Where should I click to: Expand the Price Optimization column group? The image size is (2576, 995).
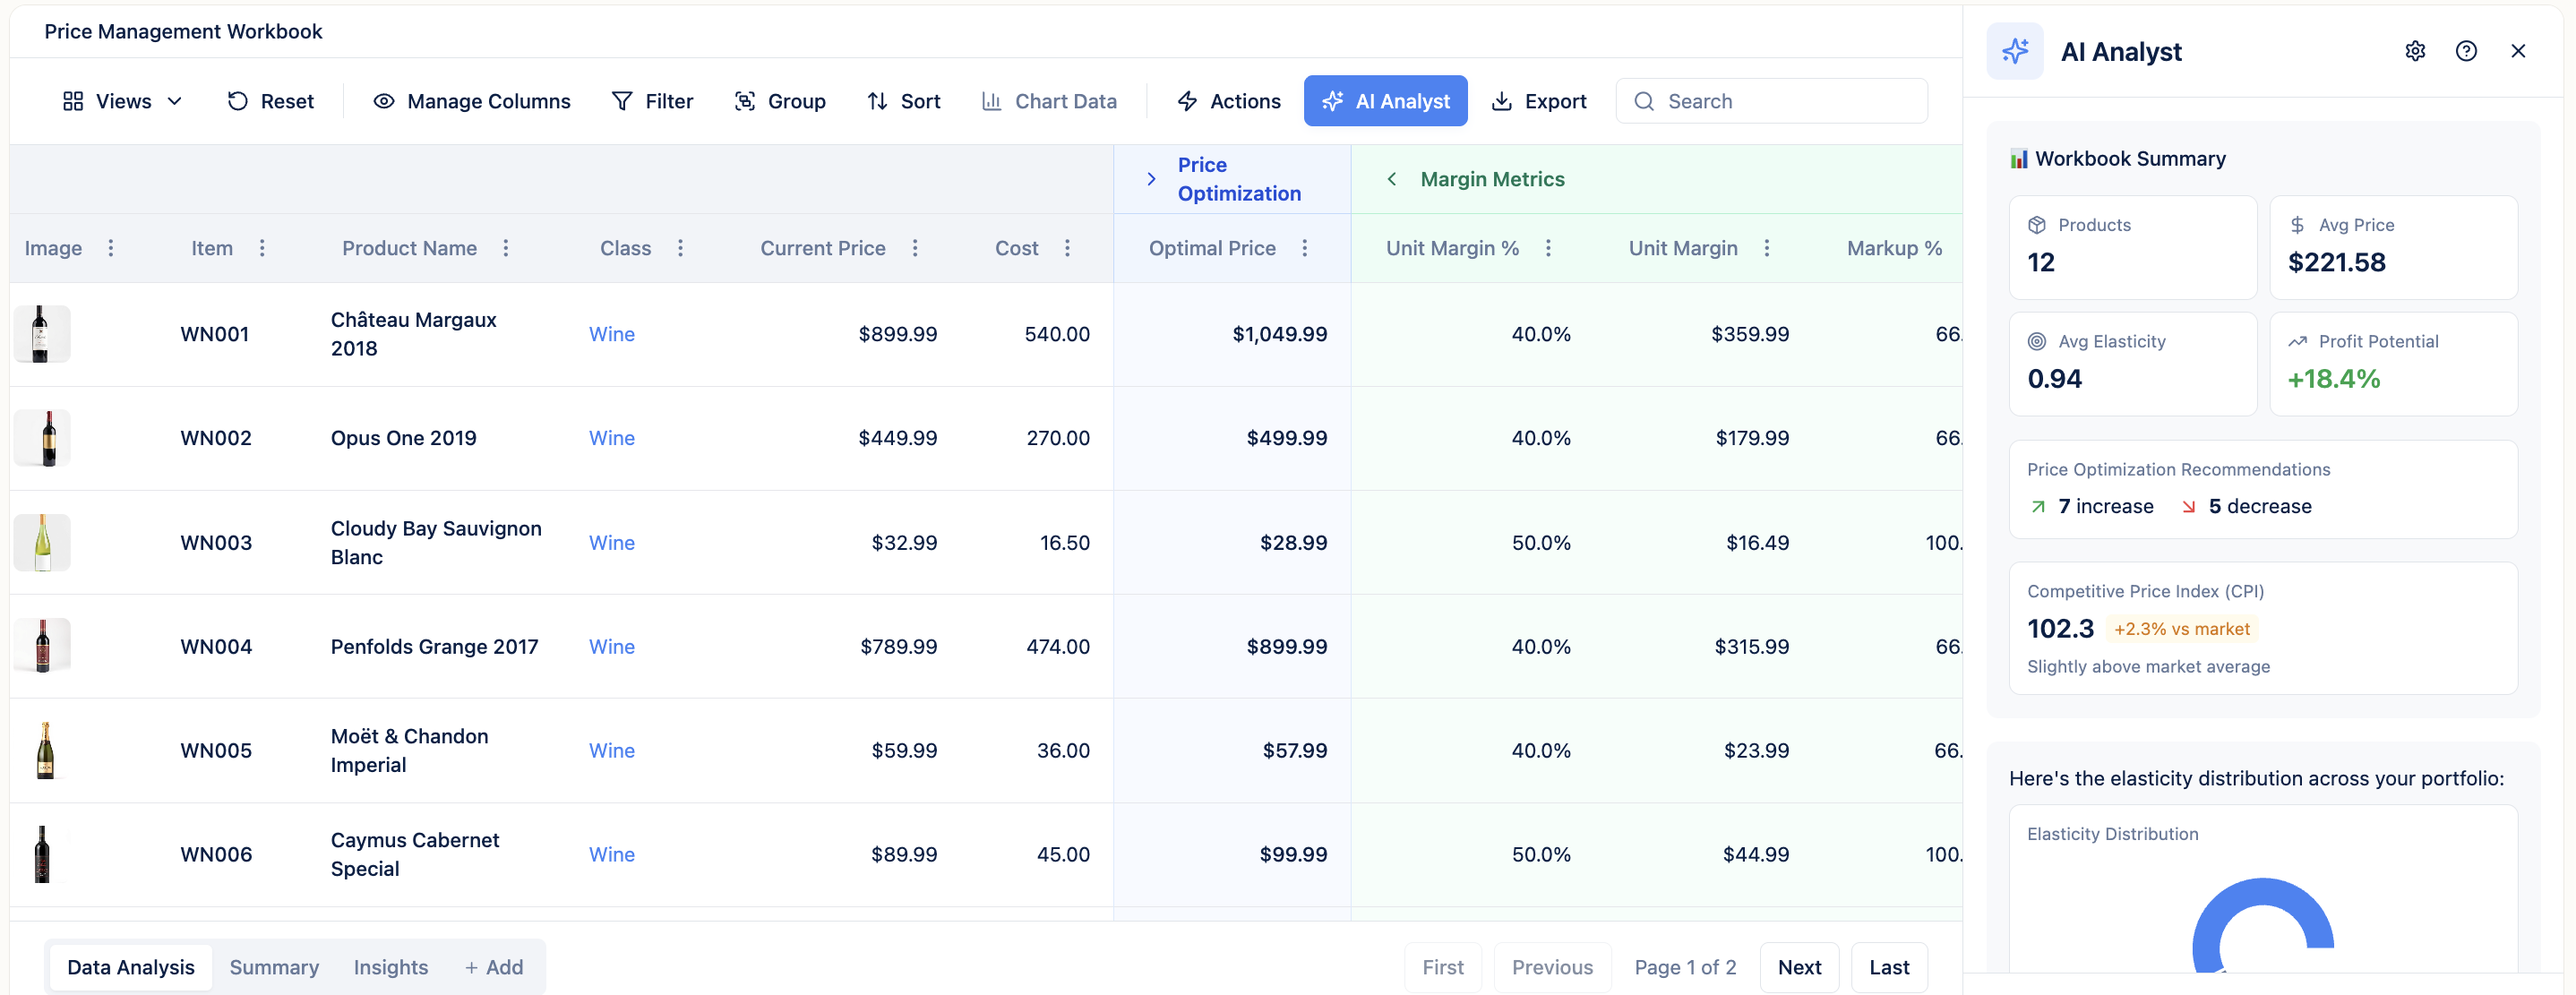click(x=1151, y=178)
